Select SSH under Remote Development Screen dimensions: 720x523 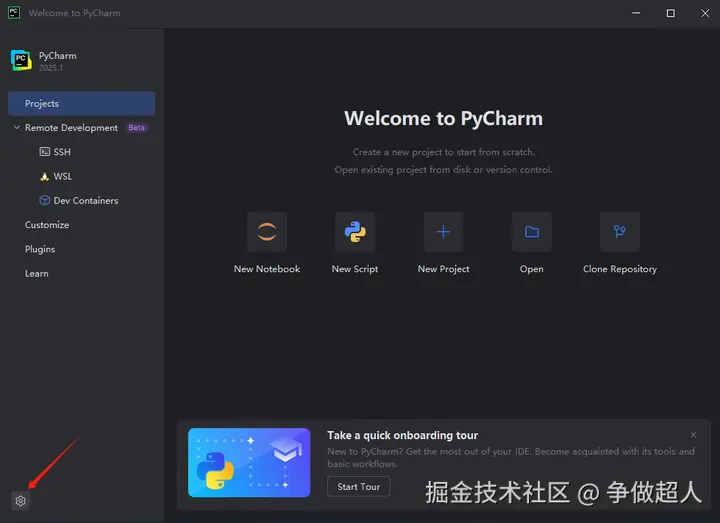coord(62,152)
